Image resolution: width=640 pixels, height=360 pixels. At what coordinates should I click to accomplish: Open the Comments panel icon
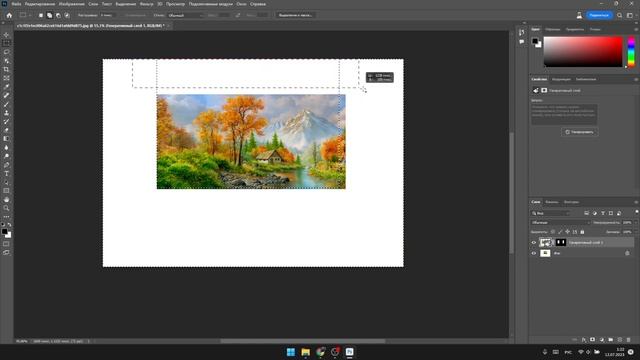(522, 42)
